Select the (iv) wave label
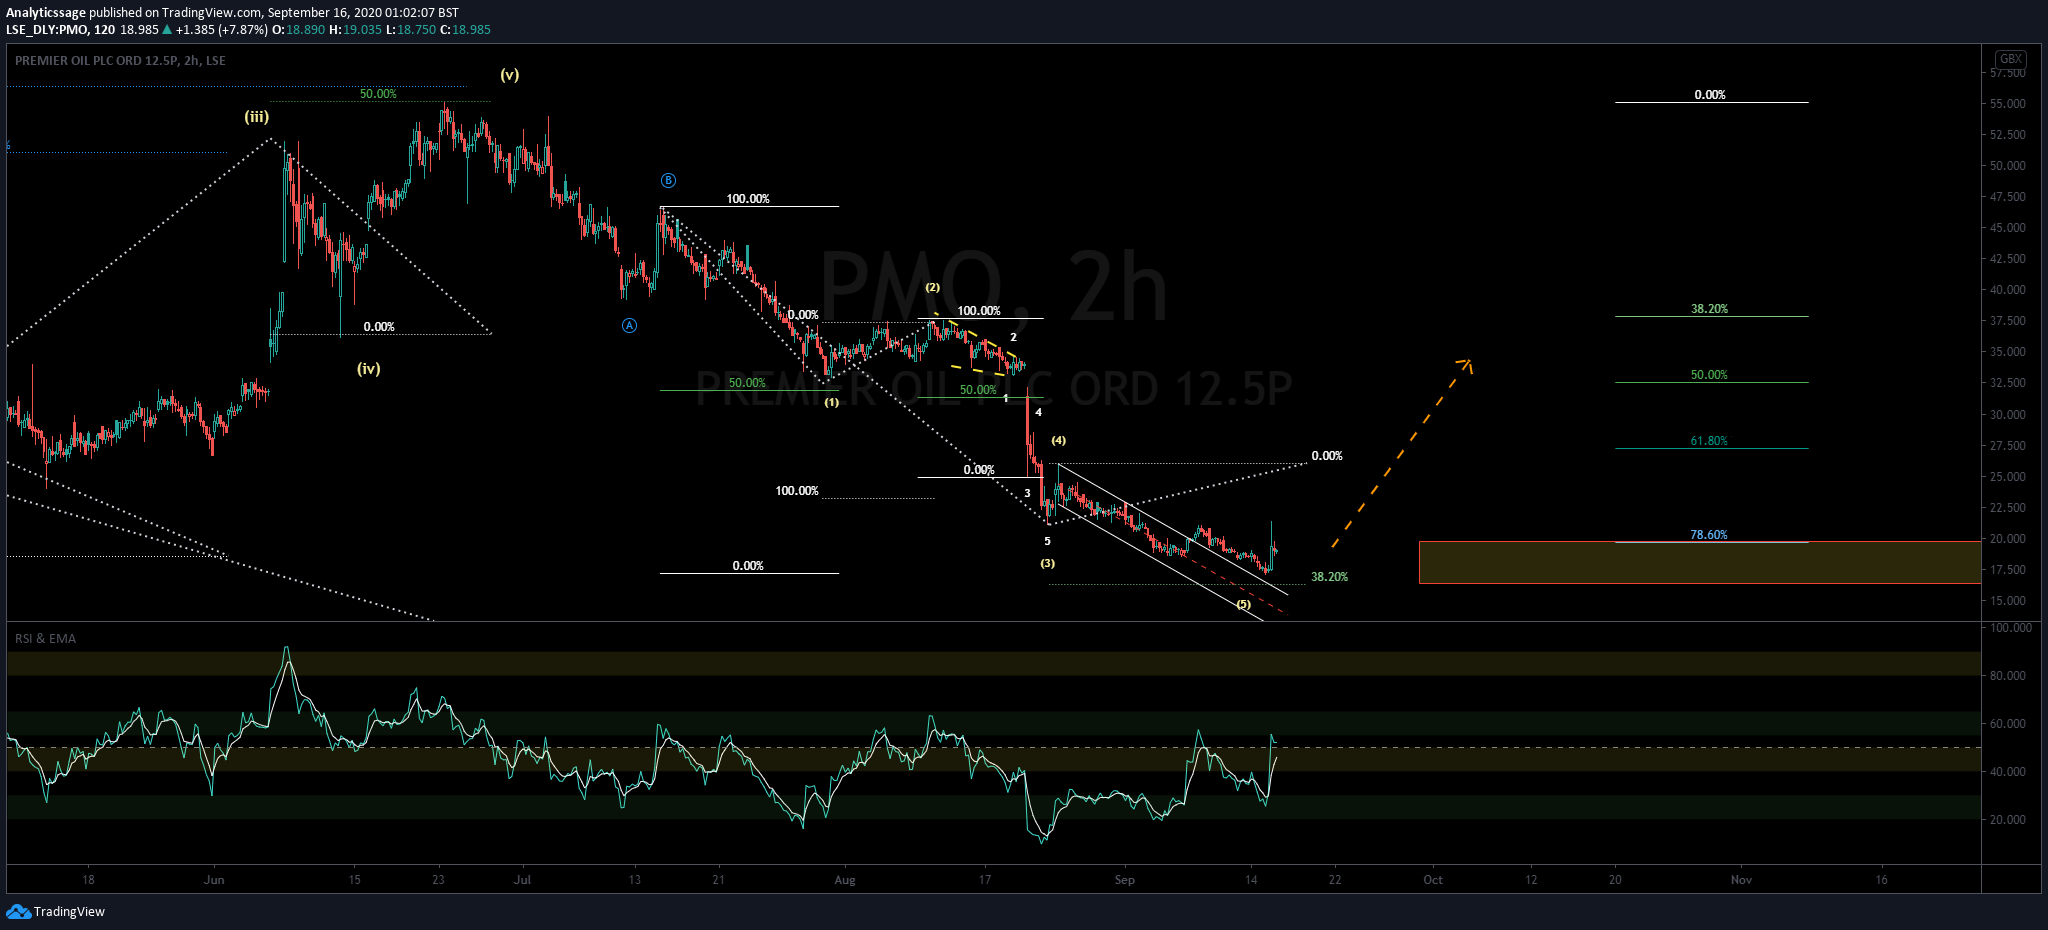This screenshot has width=2048, height=930. [x=369, y=369]
